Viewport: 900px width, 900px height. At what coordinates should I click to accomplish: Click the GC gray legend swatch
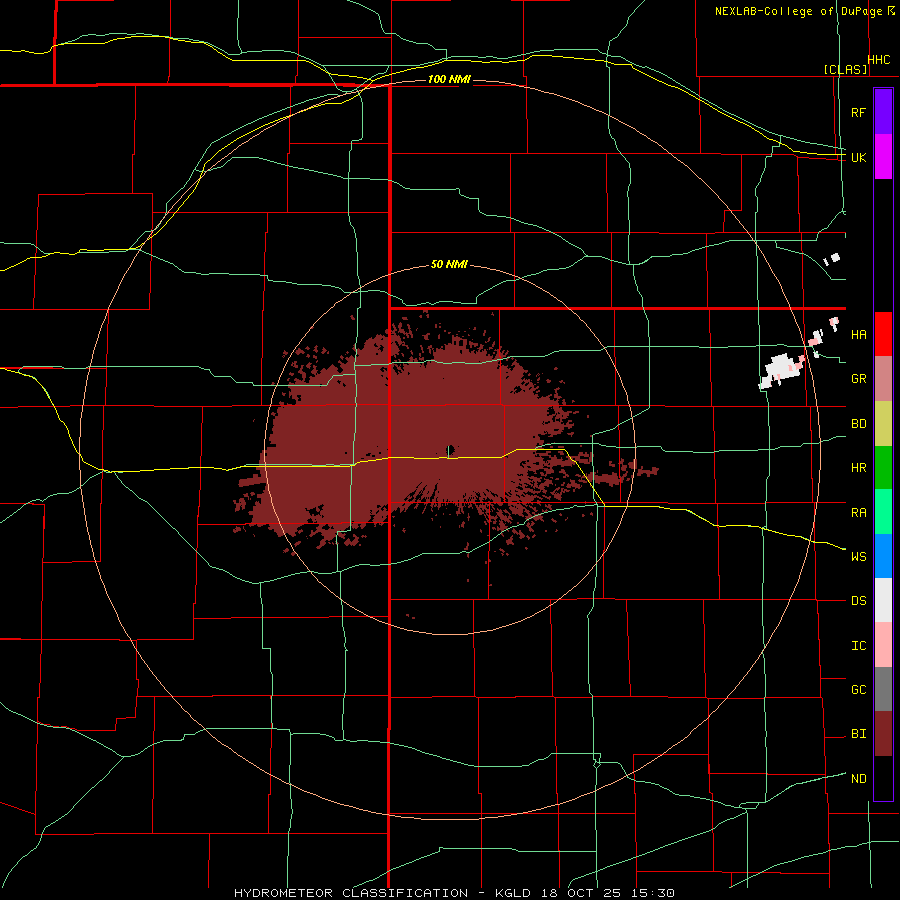[883, 689]
